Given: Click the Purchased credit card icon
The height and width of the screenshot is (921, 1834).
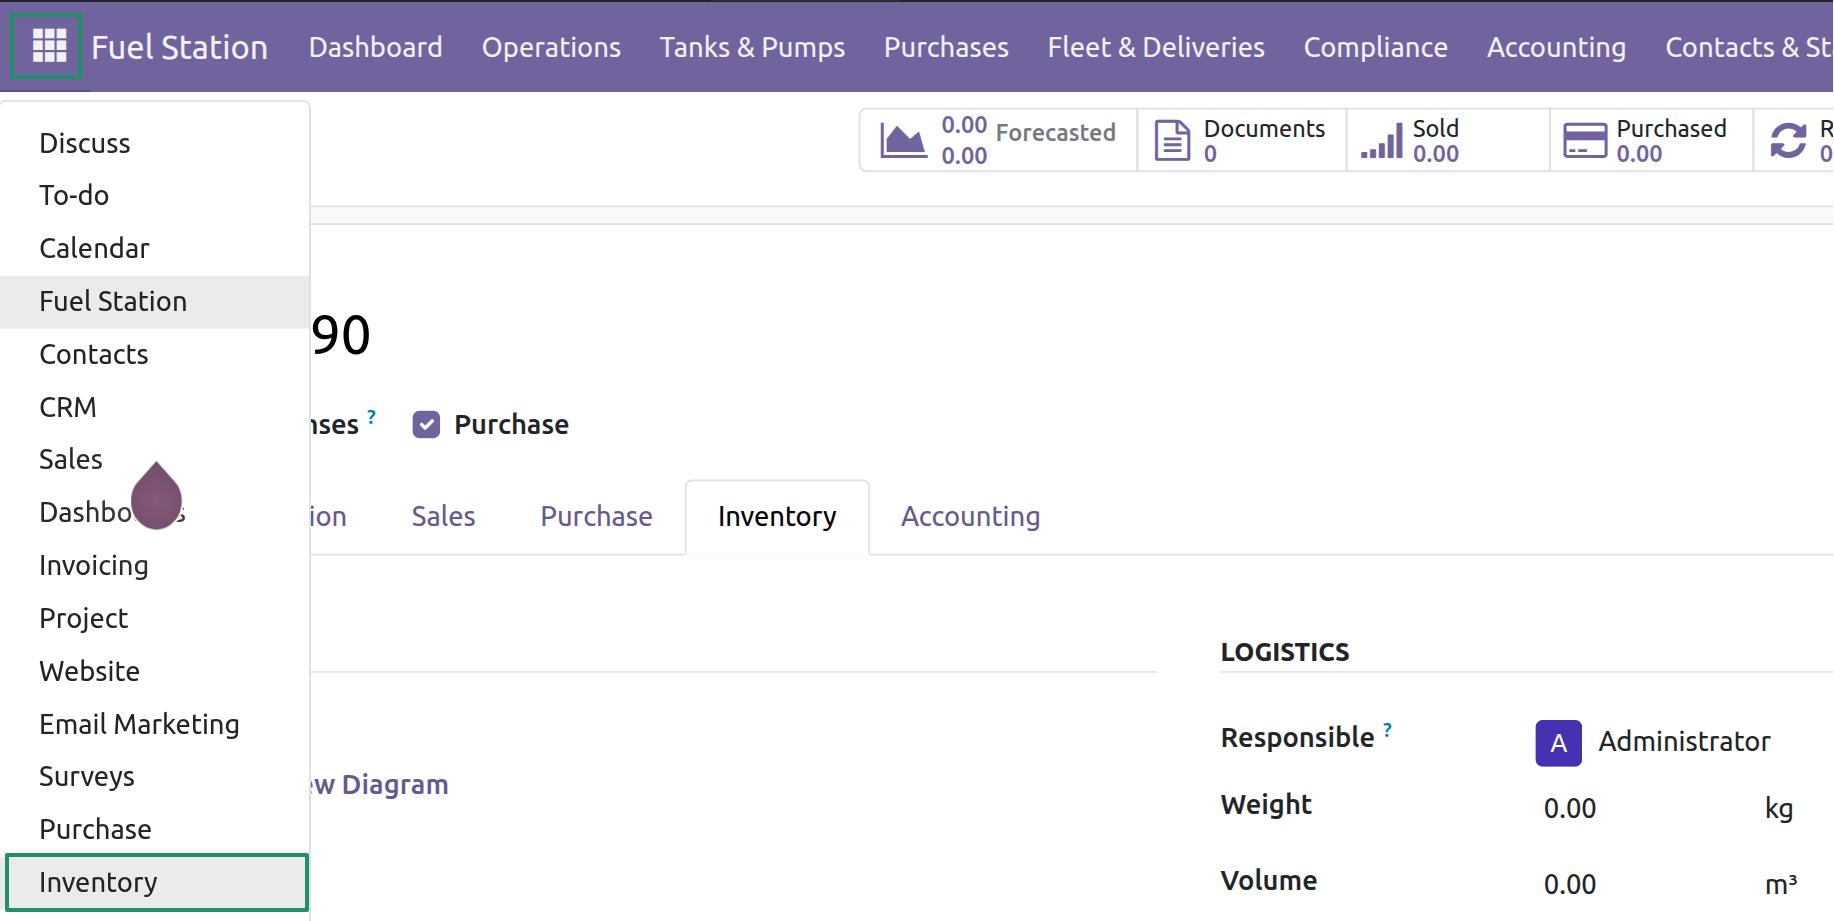Looking at the screenshot, I should coord(1585,140).
